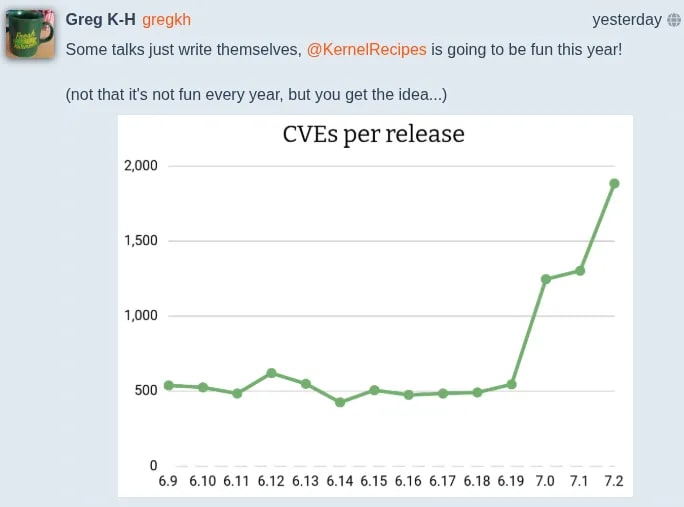The height and width of the screenshot is (507, 684).
Task: Click the 6.19 data point
Action: tap(512, 385)
